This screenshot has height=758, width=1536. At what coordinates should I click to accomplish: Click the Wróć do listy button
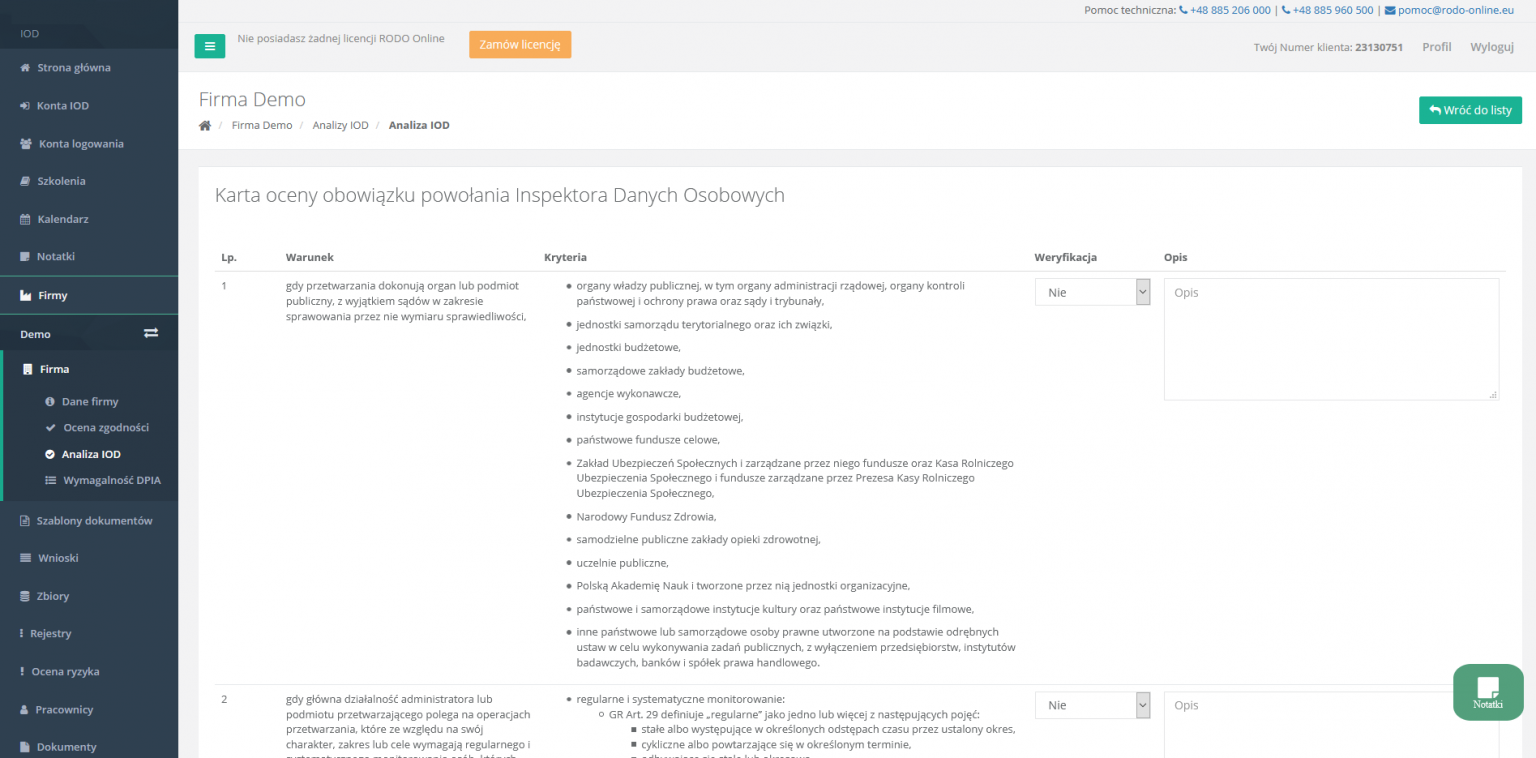click(1470, 110)
